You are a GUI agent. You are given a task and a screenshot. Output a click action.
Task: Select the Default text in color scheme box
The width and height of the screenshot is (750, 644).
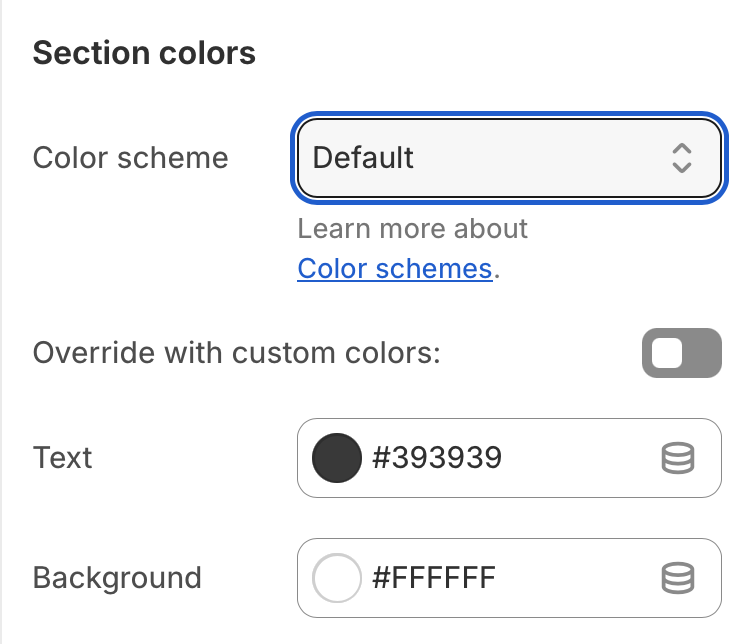click(363, 158)
